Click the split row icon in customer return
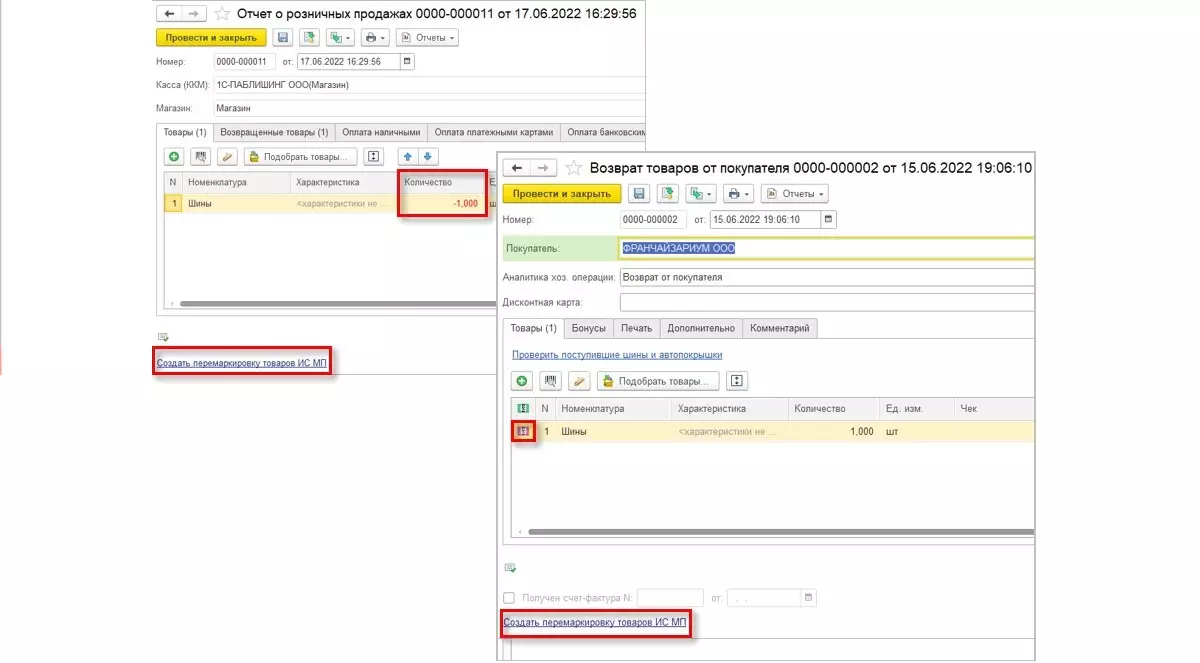The image size is (1200, 663). (x=737, y=381)
